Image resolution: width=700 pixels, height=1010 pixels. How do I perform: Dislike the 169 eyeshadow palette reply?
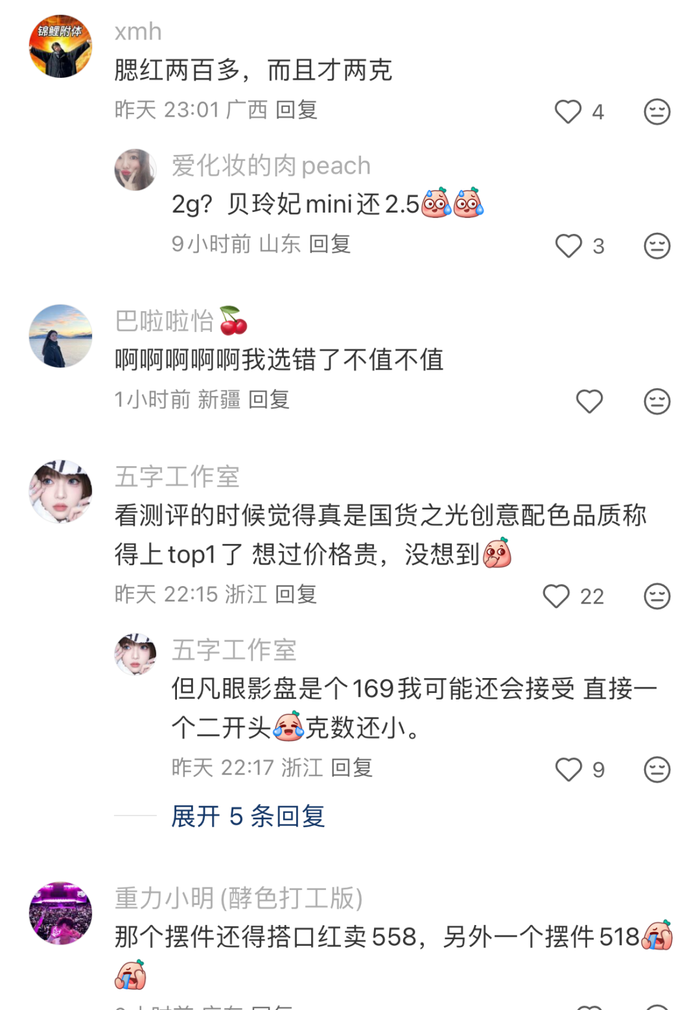tap(657, 769)
